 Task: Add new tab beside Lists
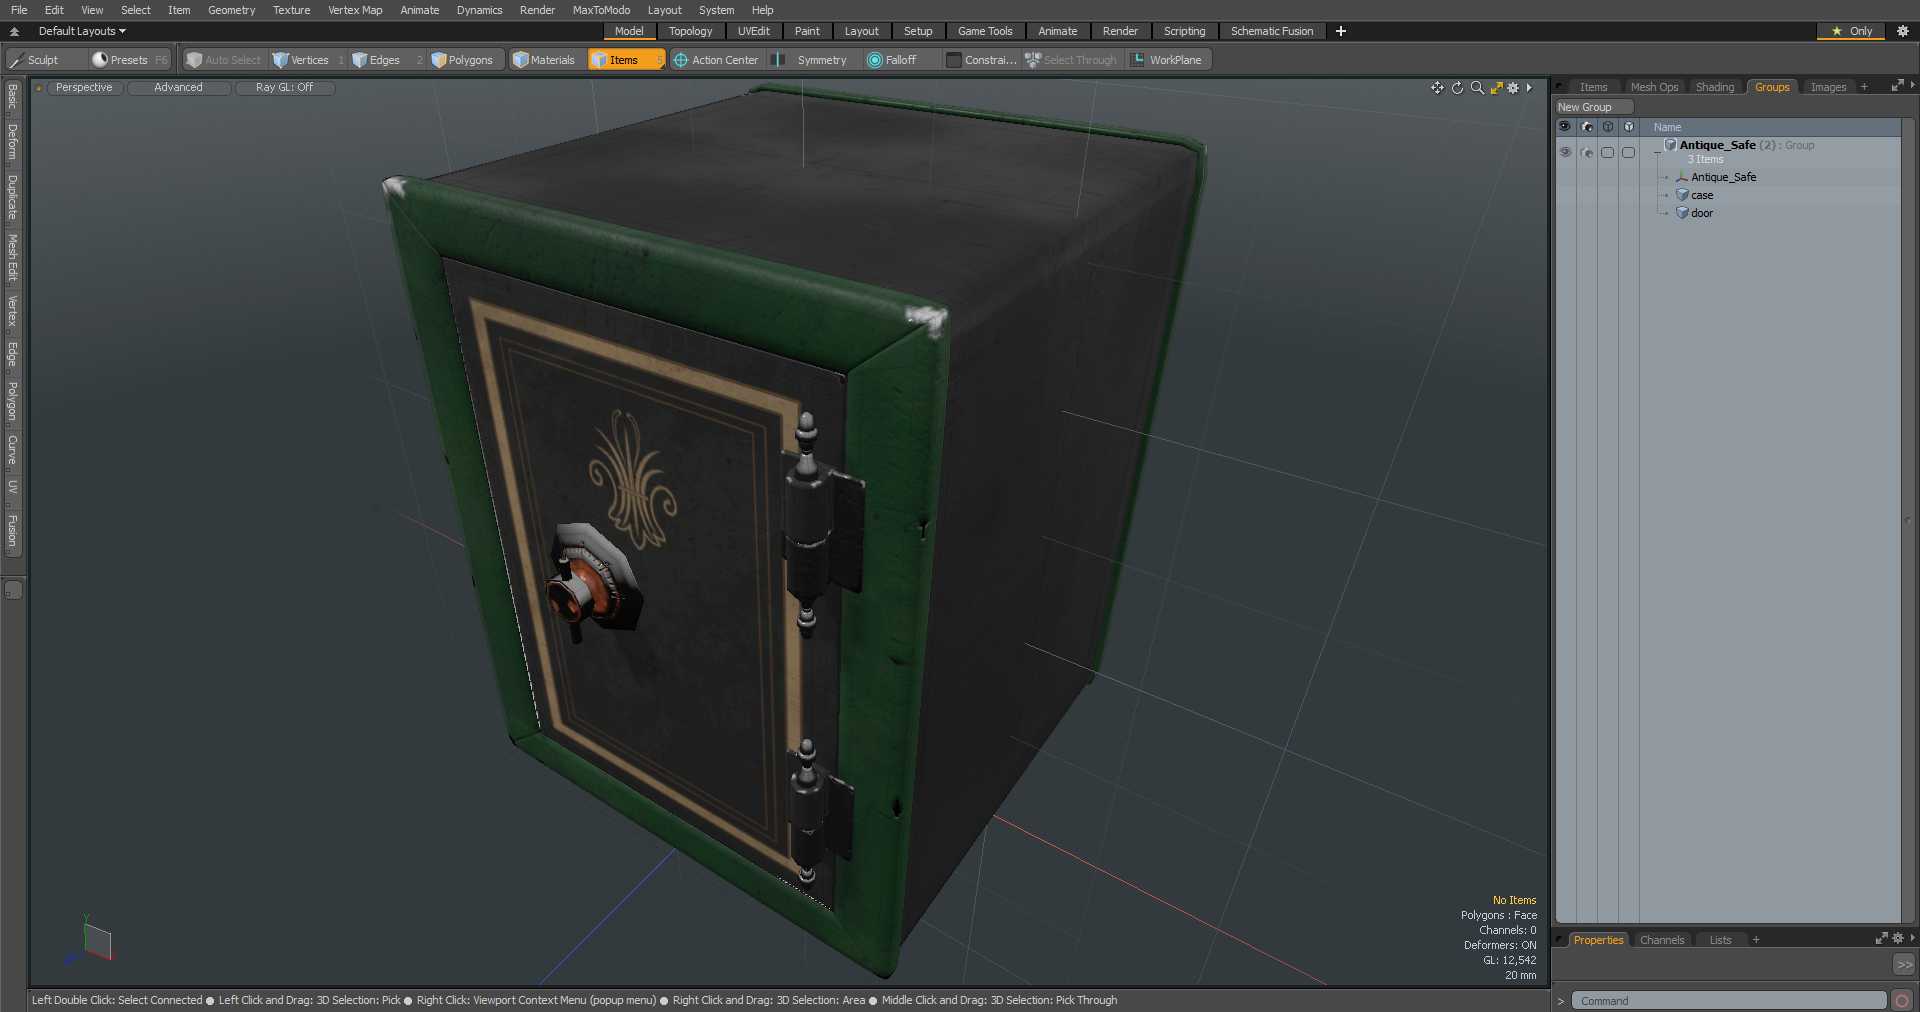click(1756, 940)
